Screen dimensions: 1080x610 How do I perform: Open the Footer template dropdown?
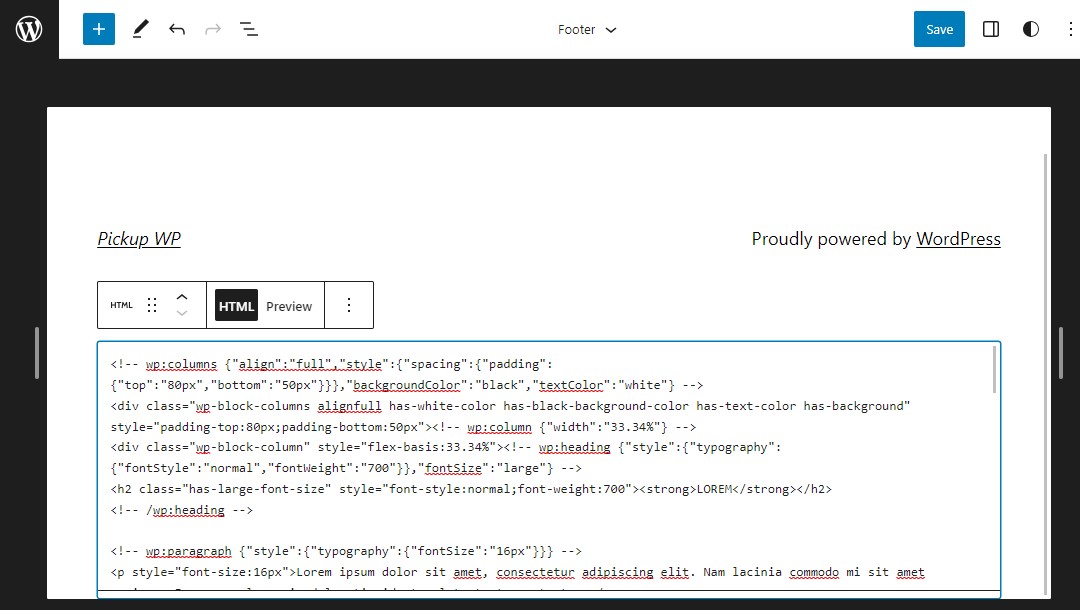tap(587, 30)
